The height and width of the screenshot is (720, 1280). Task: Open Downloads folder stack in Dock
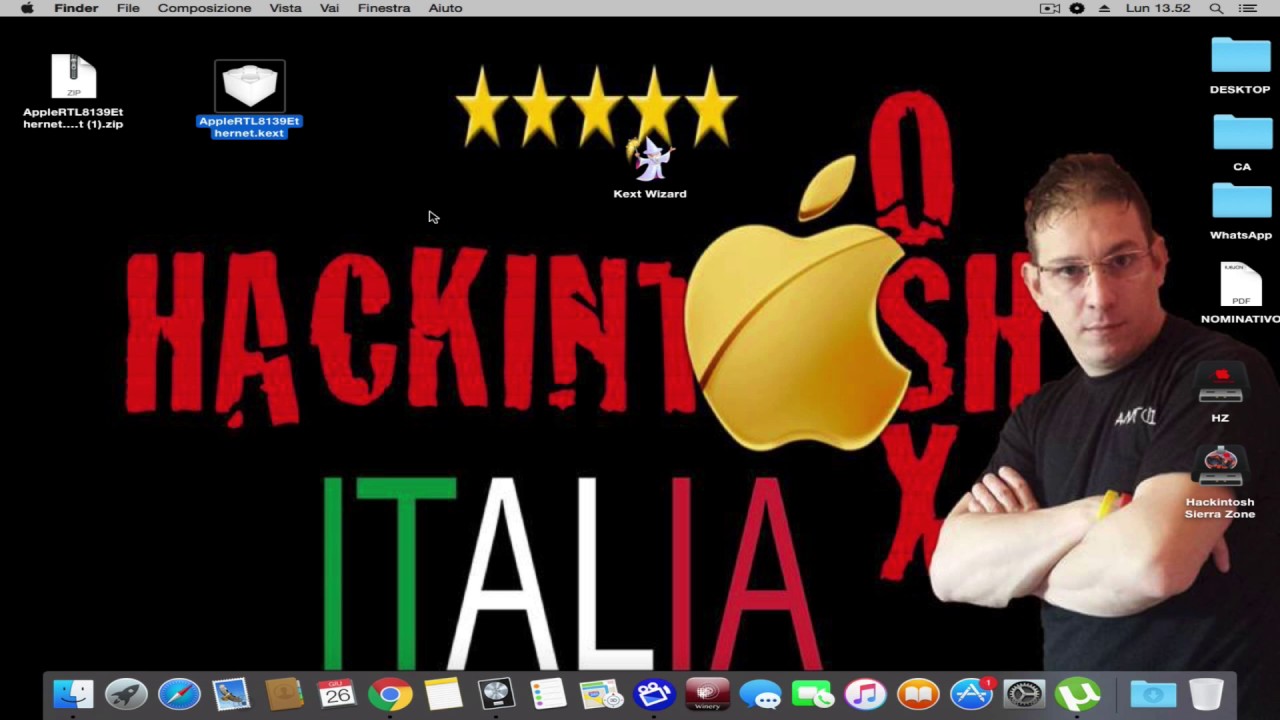[x=1153, y=694]
